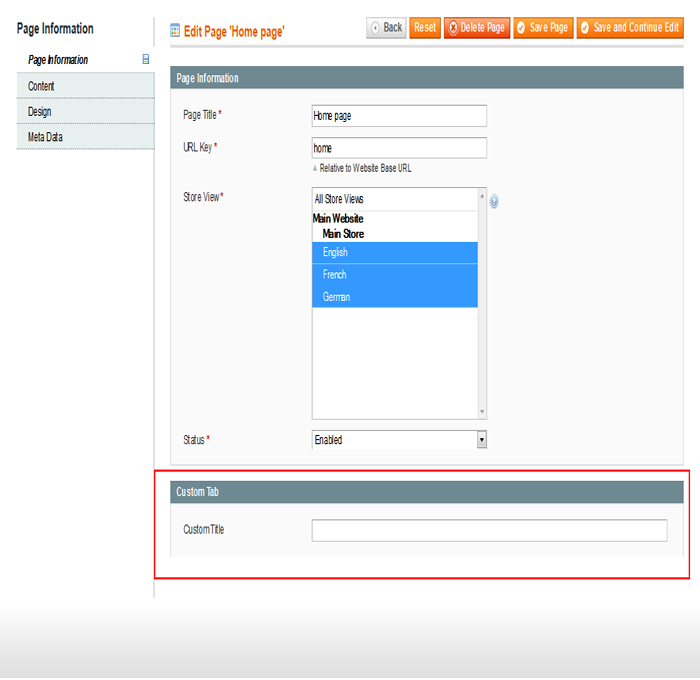The width and height of the screenshot is (700, 680).
Task: Click the Save Page button
Action: pos(543,28)
